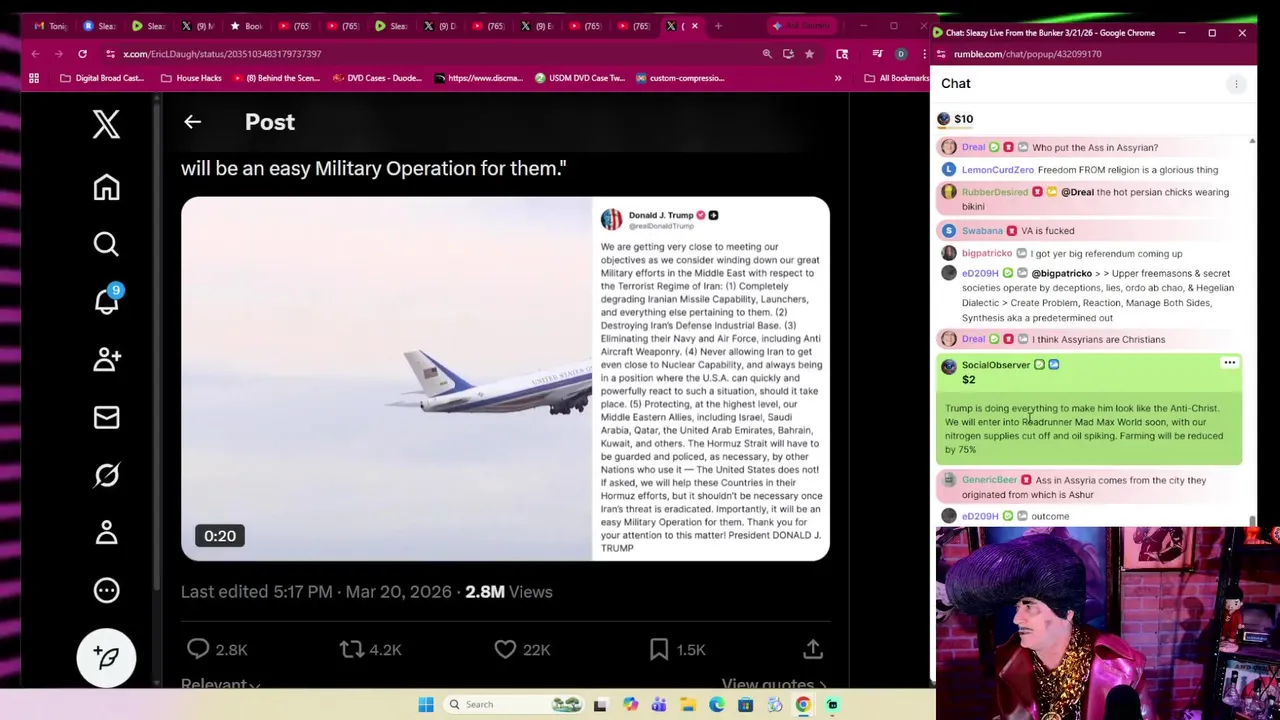Open the Chrome zoom magnifier icon
This screenshot has width=1280, height=720.
coord(767,54)
